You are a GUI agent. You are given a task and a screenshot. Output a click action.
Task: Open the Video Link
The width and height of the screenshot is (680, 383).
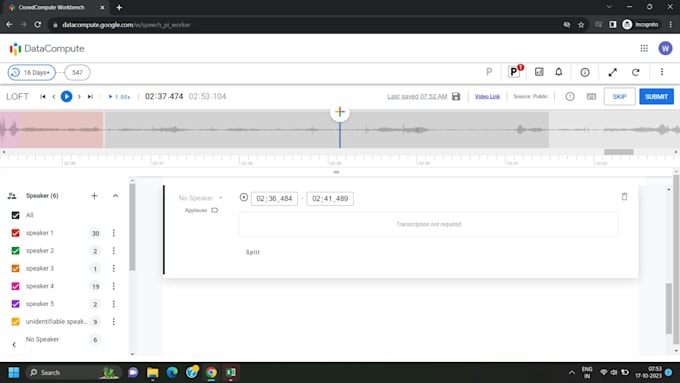(487, 96)
